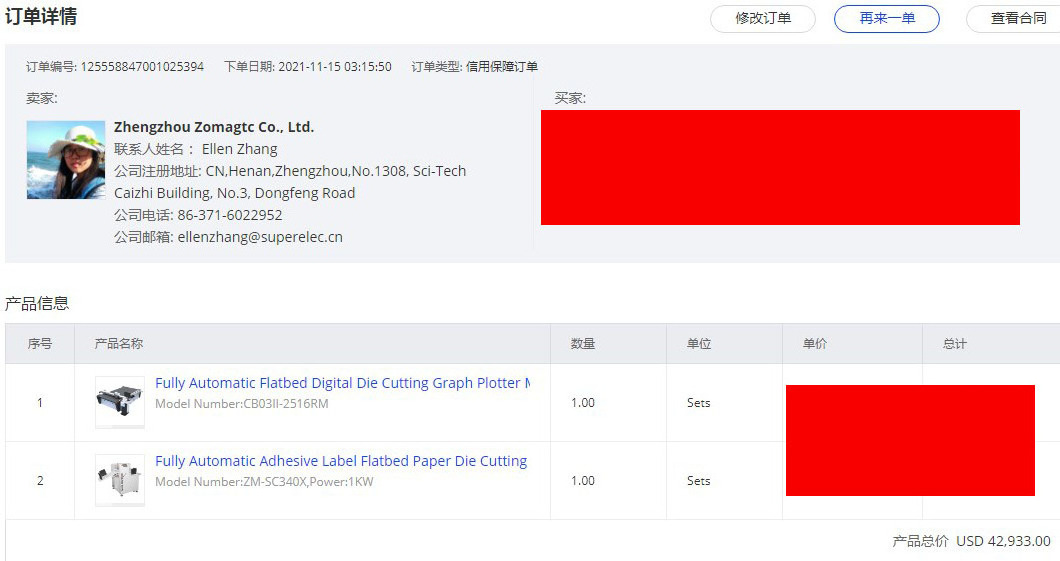Select the 单位 column header

coord(699,344)
